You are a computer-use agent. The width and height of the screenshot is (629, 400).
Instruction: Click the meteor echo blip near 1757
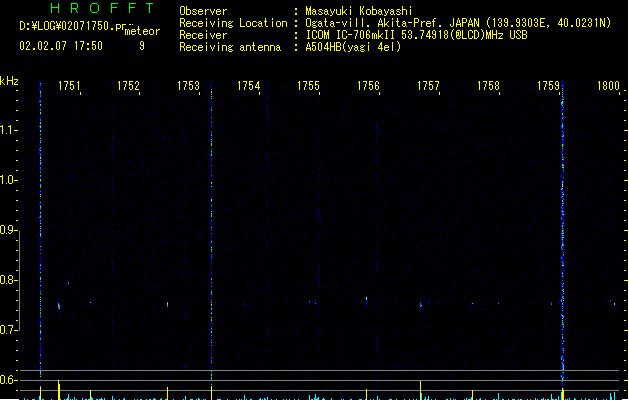pyautogui.click(x=421, y=305)
